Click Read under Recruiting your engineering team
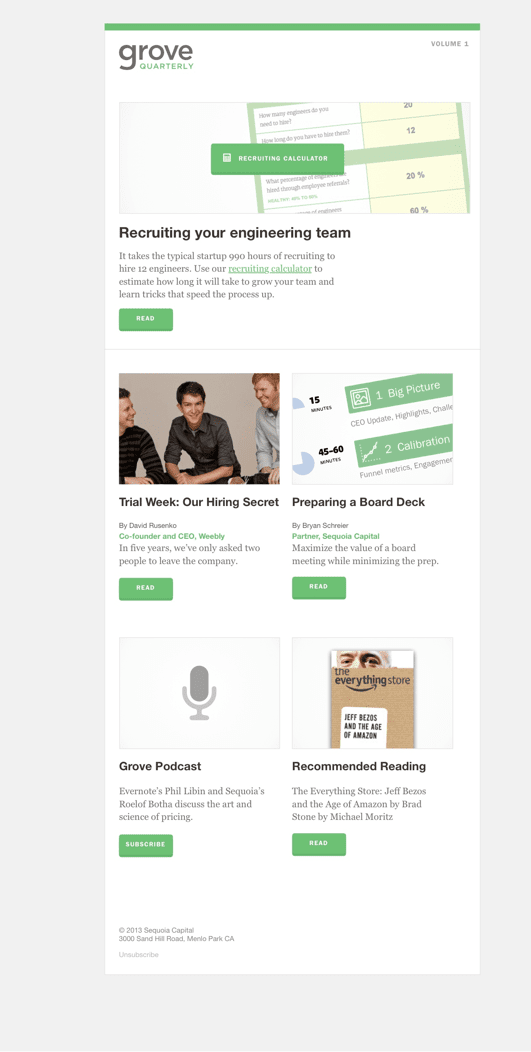531x1052 pixels. click(146, 319)
